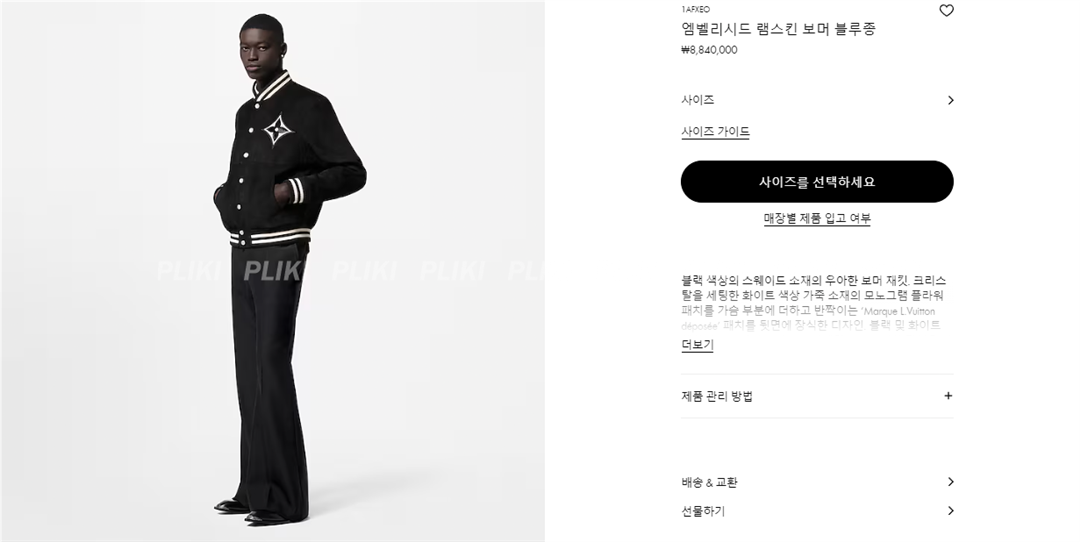
Task: Open 선물하기 chevron arrow
Action: click(x=951, y=511)
